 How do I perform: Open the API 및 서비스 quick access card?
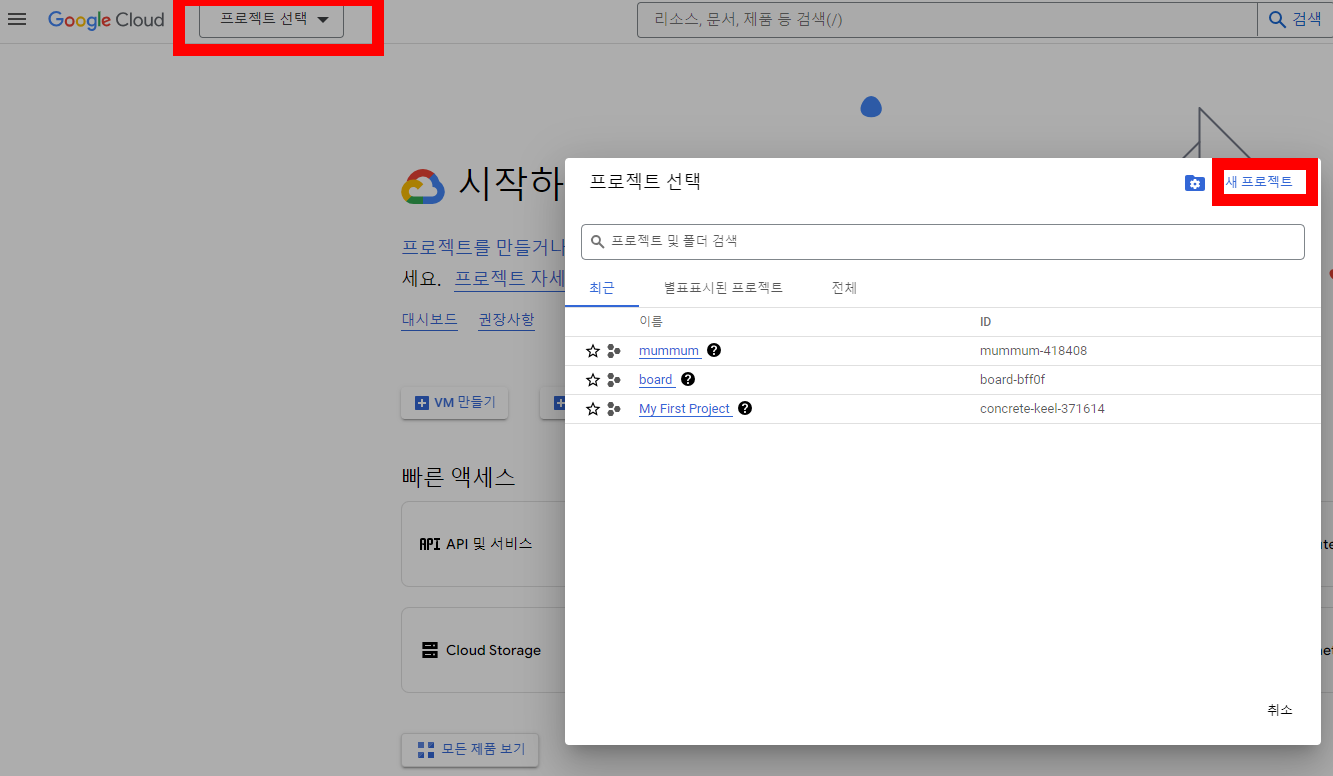pyautogui.click(x=484, y=544)
